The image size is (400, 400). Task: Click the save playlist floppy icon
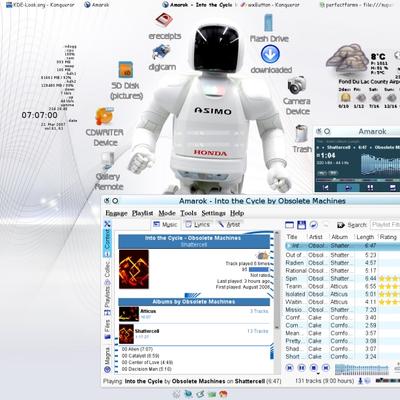[x=301, y=225]
